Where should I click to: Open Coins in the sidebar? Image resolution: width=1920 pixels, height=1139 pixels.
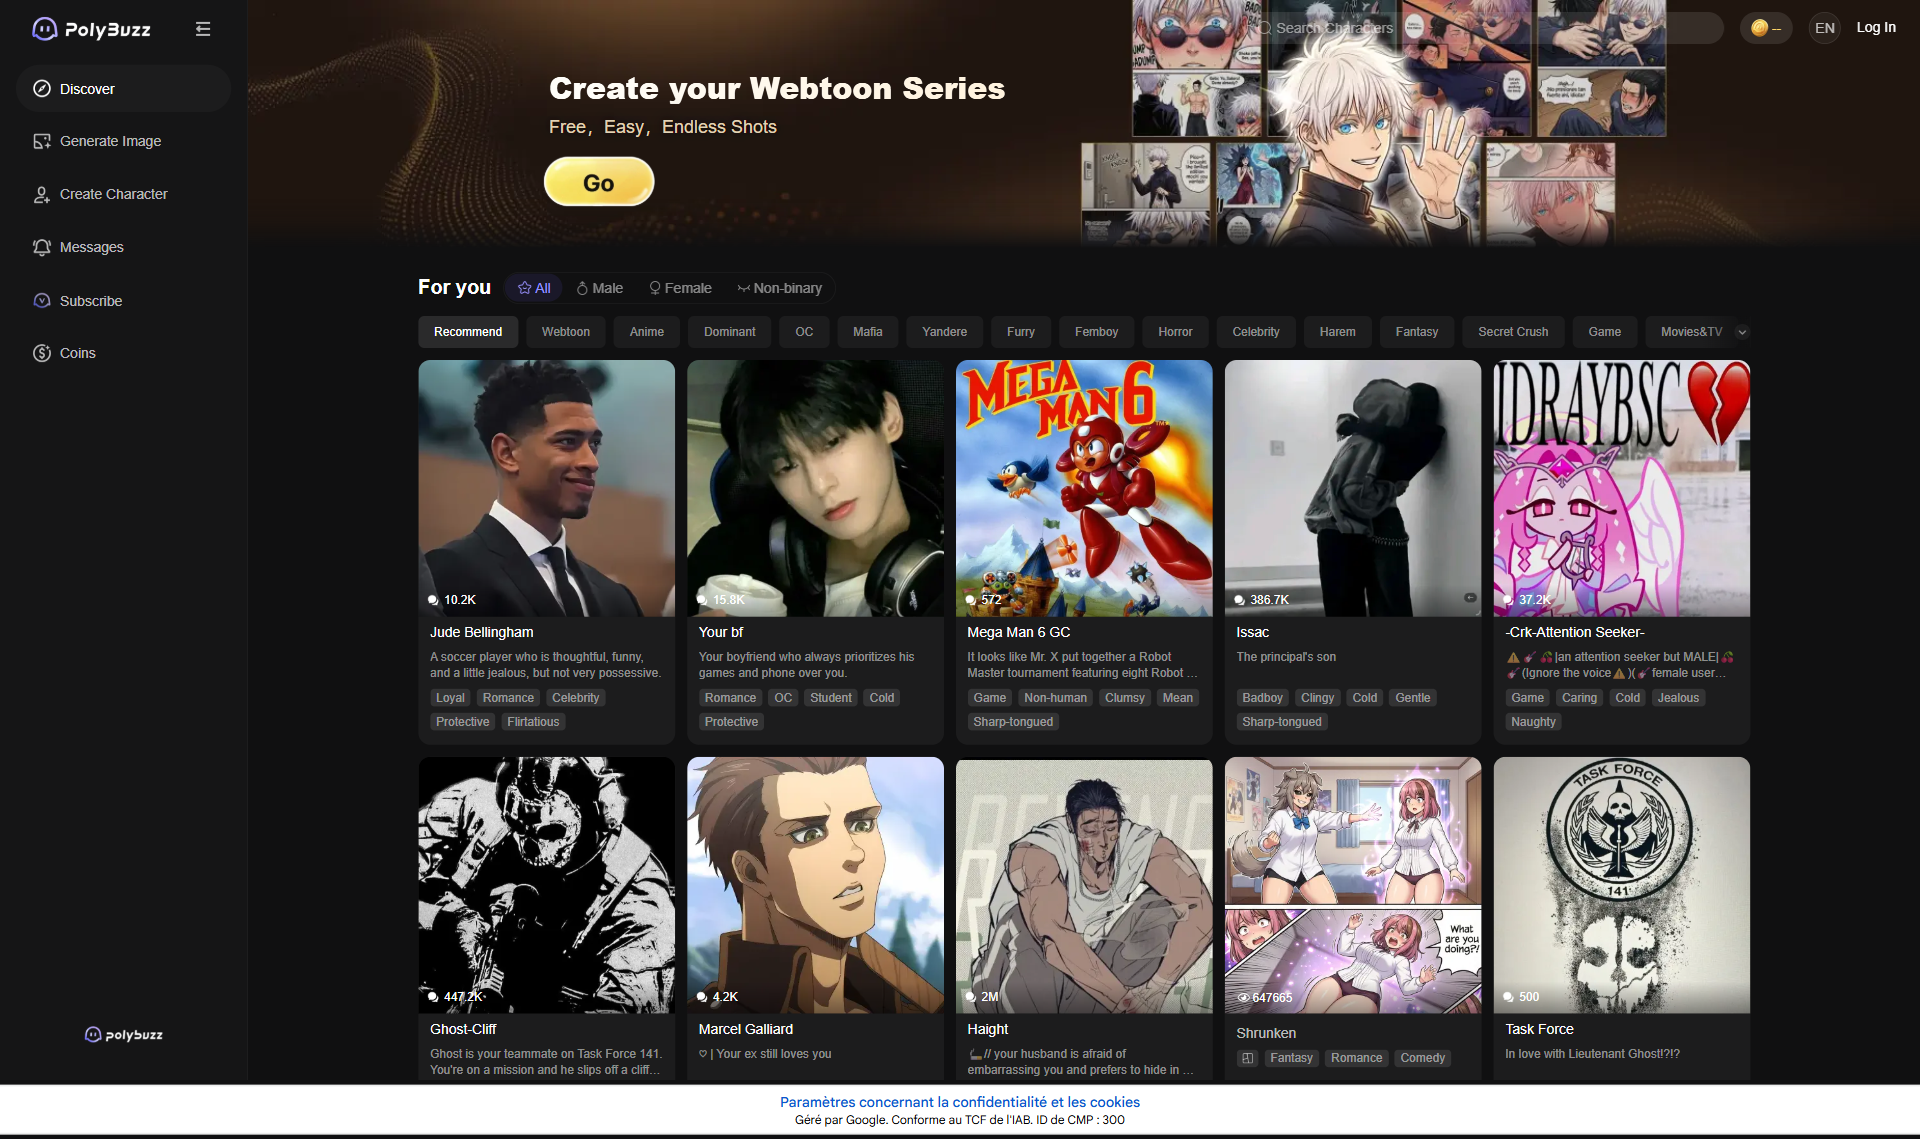[123, 353]
